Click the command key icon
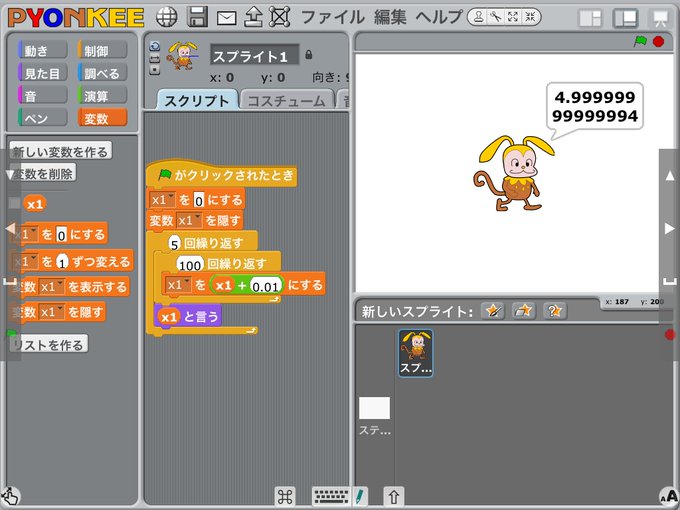This screenshot has width=680, height=510. 285,497
